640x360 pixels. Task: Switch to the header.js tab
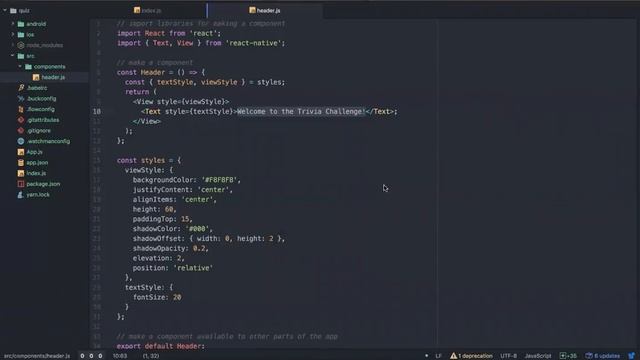coord(265,11)
